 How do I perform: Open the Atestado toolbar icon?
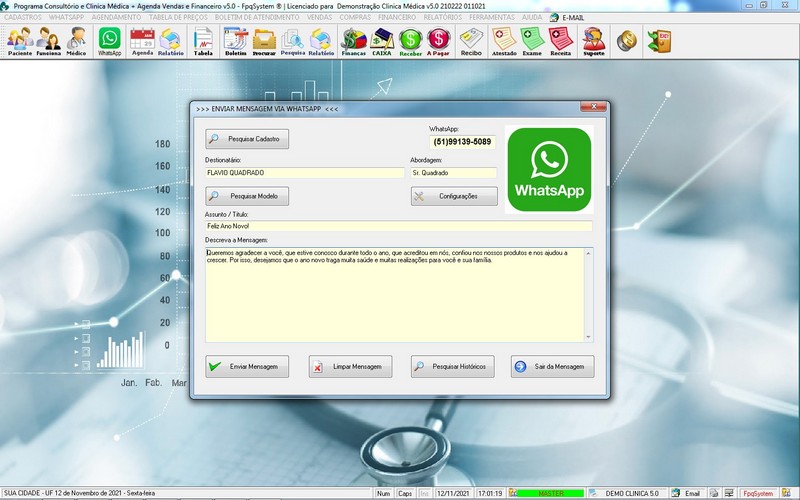504,41
